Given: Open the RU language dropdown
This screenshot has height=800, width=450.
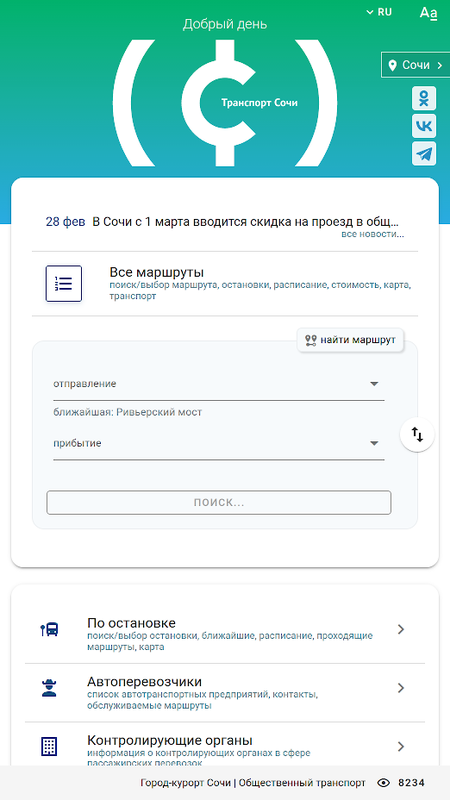Looking at the screenshot, I should tap(379, 12).
